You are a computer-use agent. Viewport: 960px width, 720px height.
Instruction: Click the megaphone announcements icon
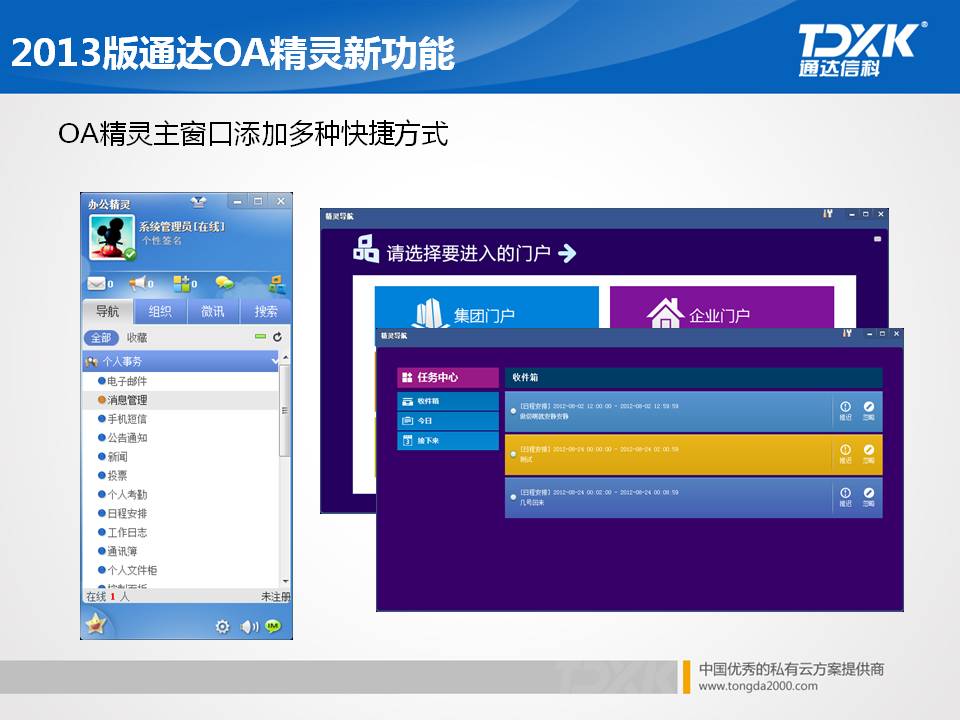[x=138, y=283]
